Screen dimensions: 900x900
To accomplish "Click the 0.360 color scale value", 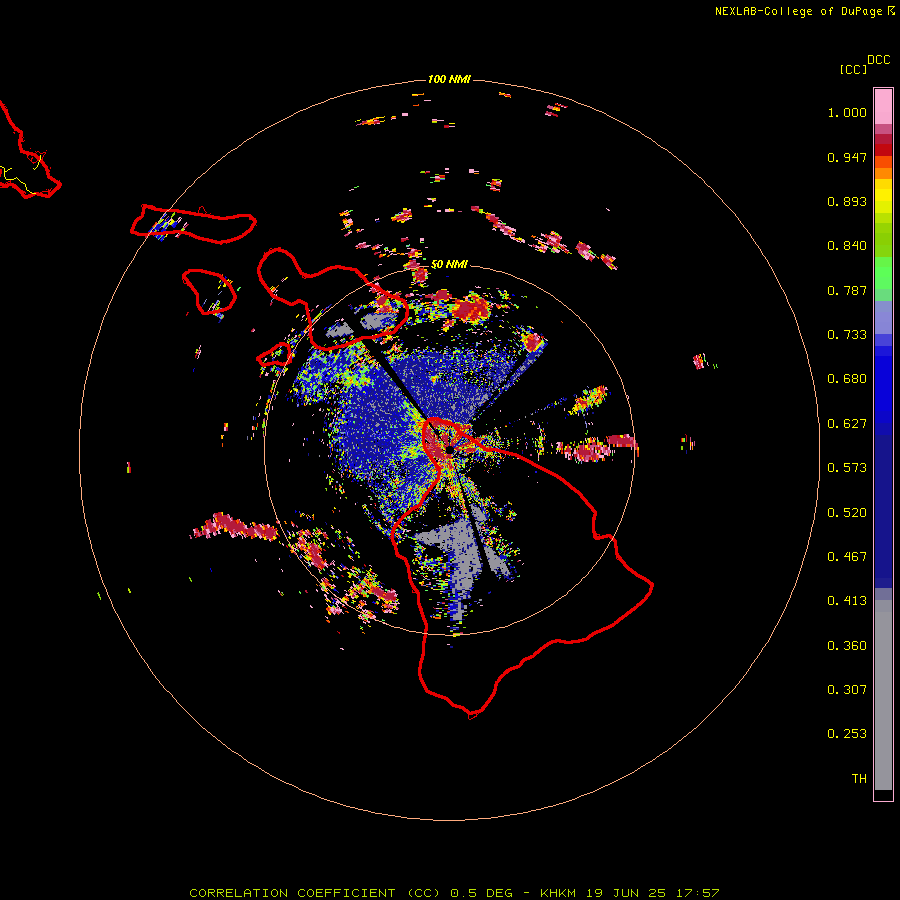I will click(847, 646).
